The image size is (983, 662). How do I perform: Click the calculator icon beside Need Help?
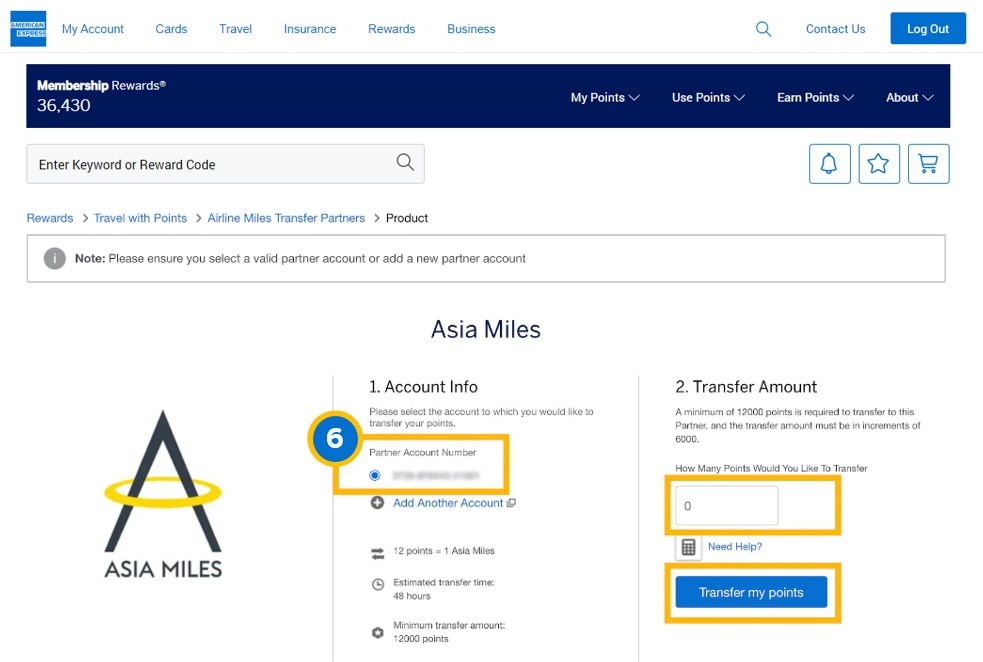tap(688, 546)
